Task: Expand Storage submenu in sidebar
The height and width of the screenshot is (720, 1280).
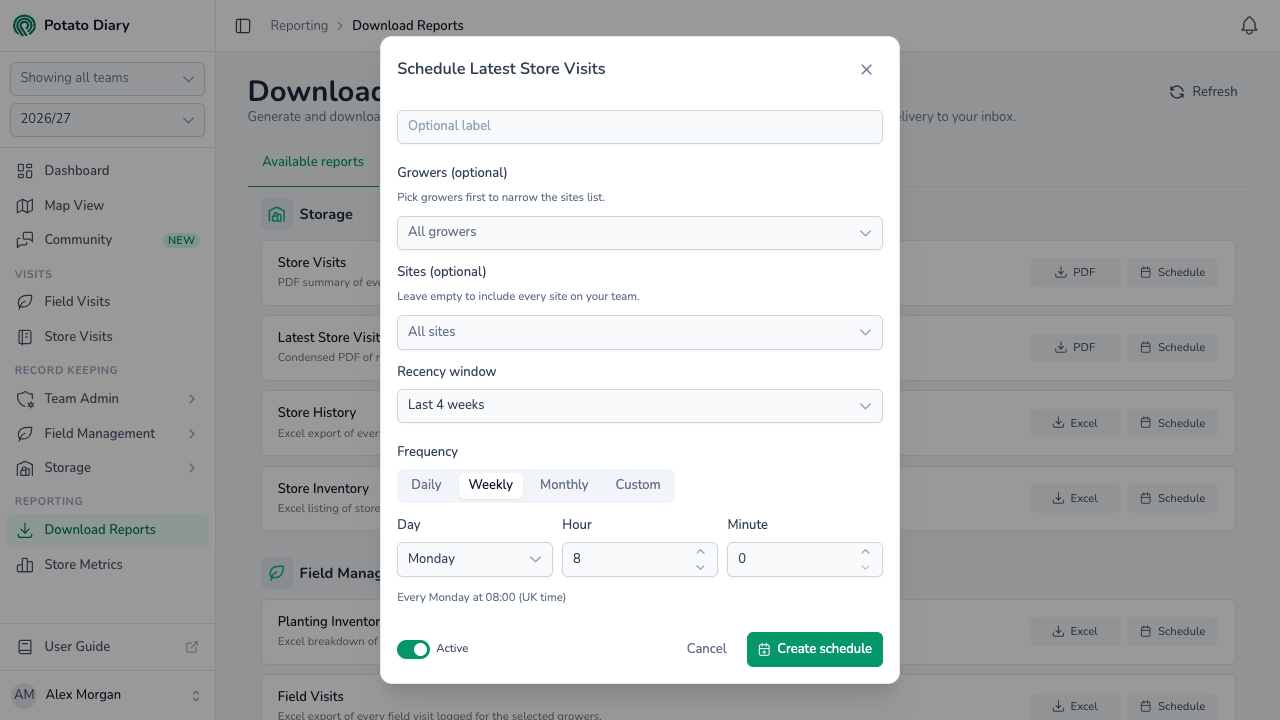Action: coord(108,468)
